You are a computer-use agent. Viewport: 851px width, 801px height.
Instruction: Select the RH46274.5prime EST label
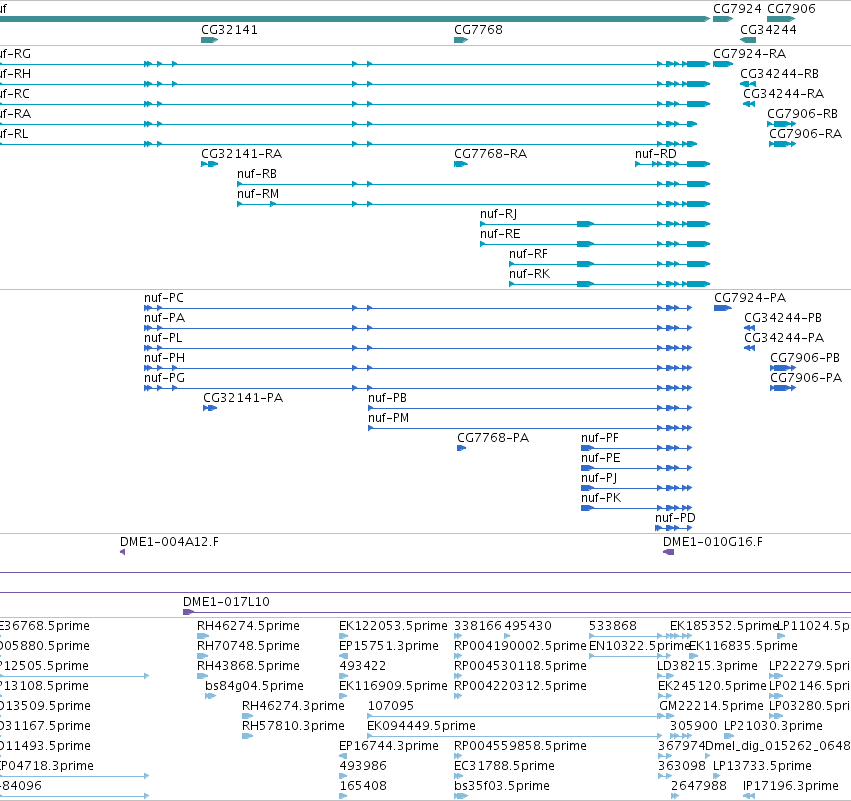point(248,626)
